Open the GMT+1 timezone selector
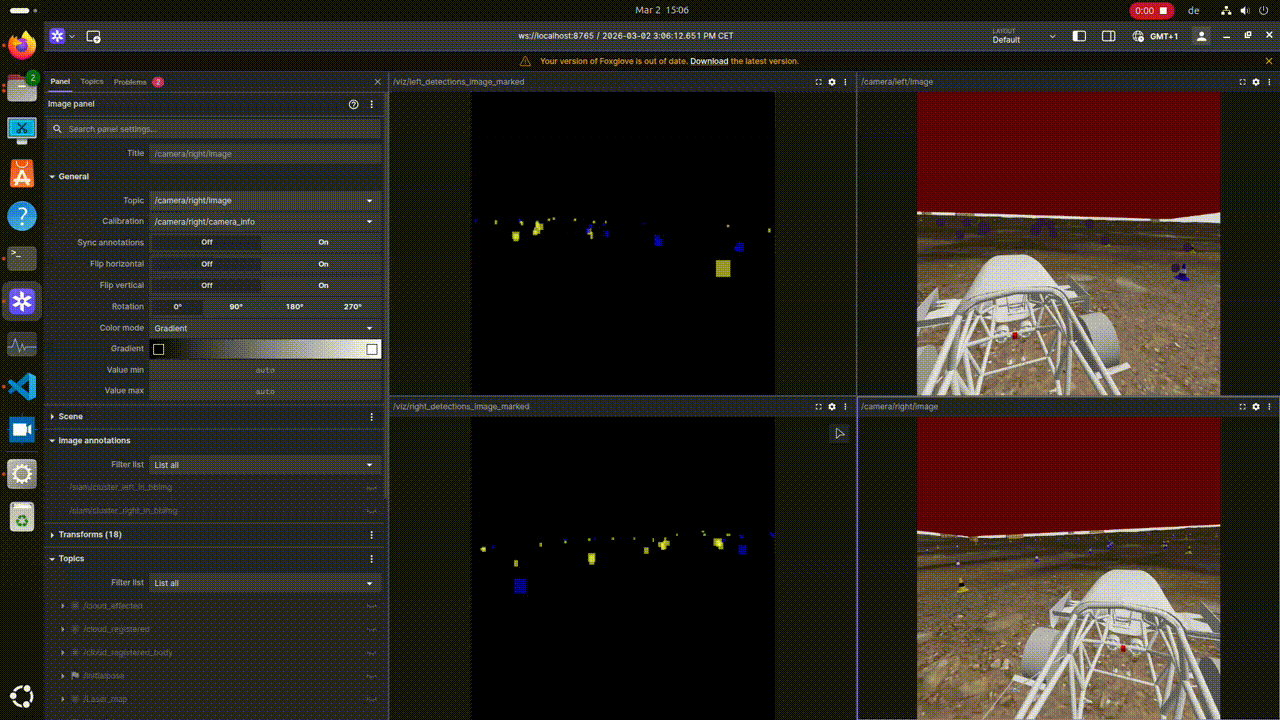1280x720 pixels. tap(1156, 36)
